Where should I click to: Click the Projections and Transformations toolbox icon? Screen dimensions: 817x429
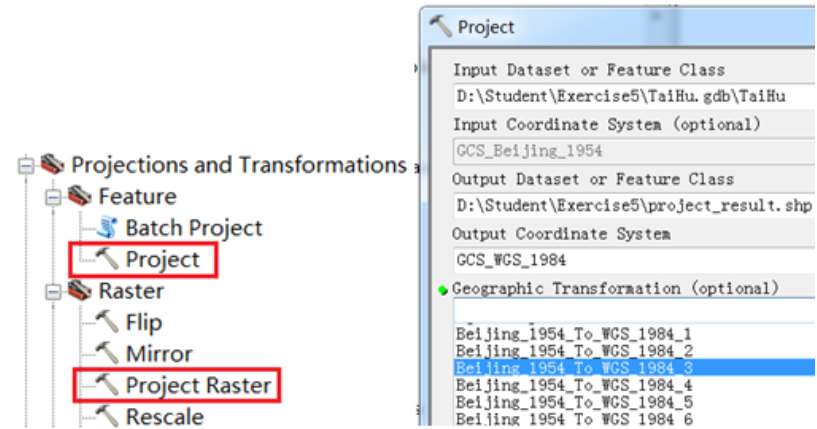click(x=52, y=164)
